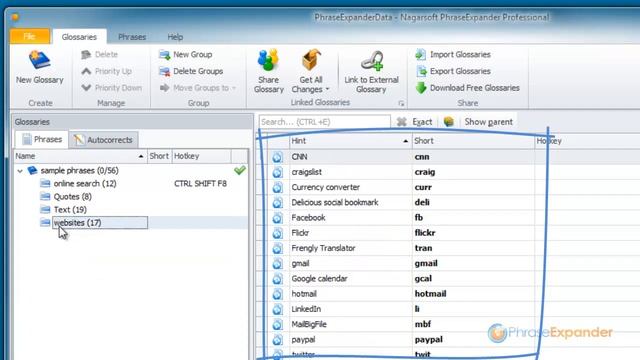Image resolution: width=640 pixels, height=360 pixels.
Task: Click the Short column header in glossaries panel
Action: (159, 156)
